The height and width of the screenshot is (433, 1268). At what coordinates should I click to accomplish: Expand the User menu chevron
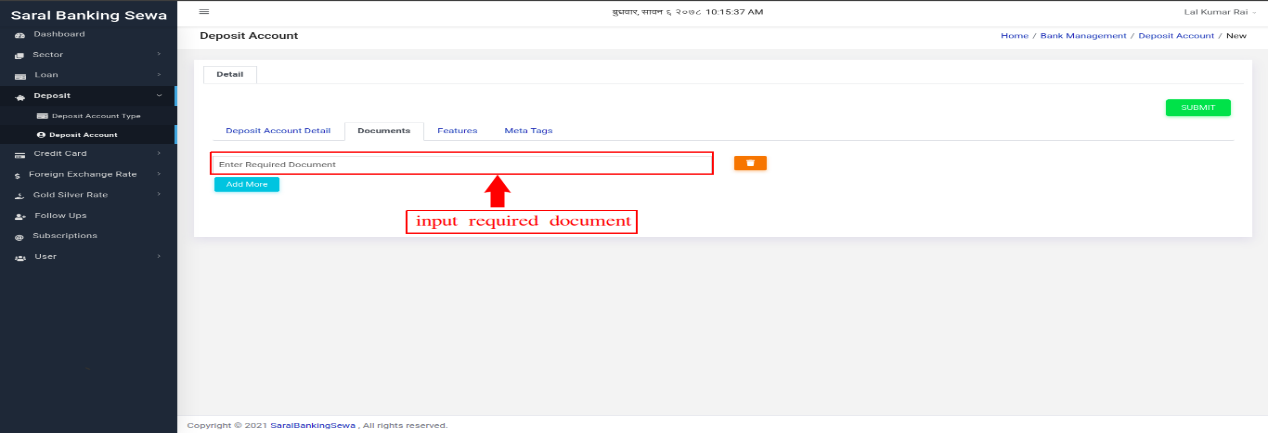(x=159, y=257)
